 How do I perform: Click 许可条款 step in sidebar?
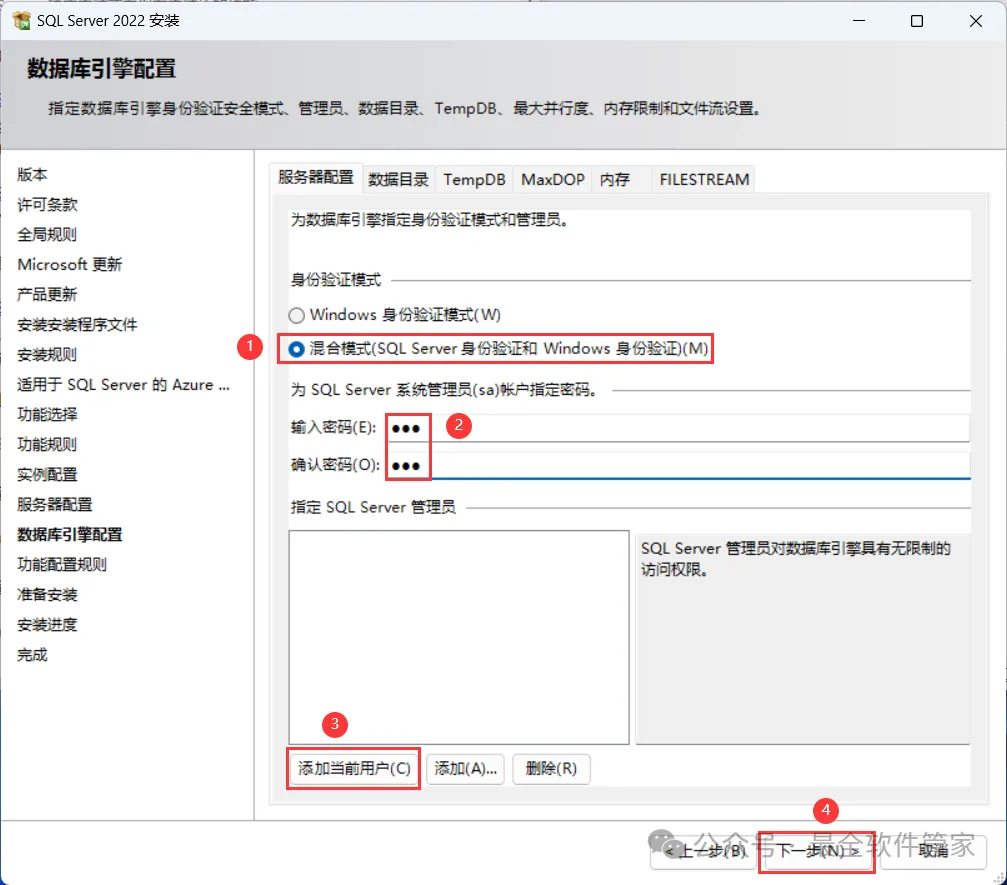point(47,205)
